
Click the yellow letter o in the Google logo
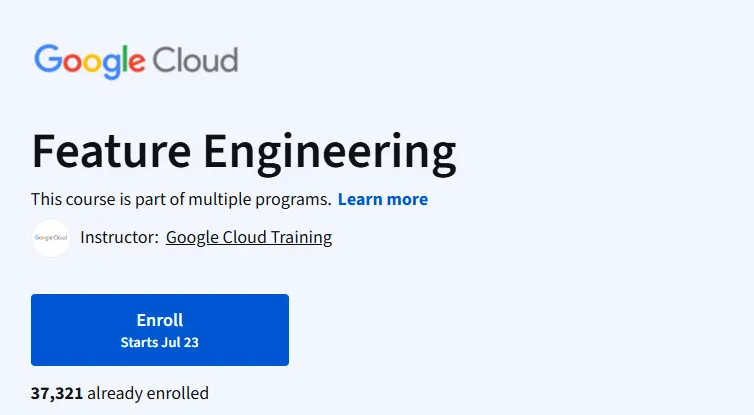(92, 63)
